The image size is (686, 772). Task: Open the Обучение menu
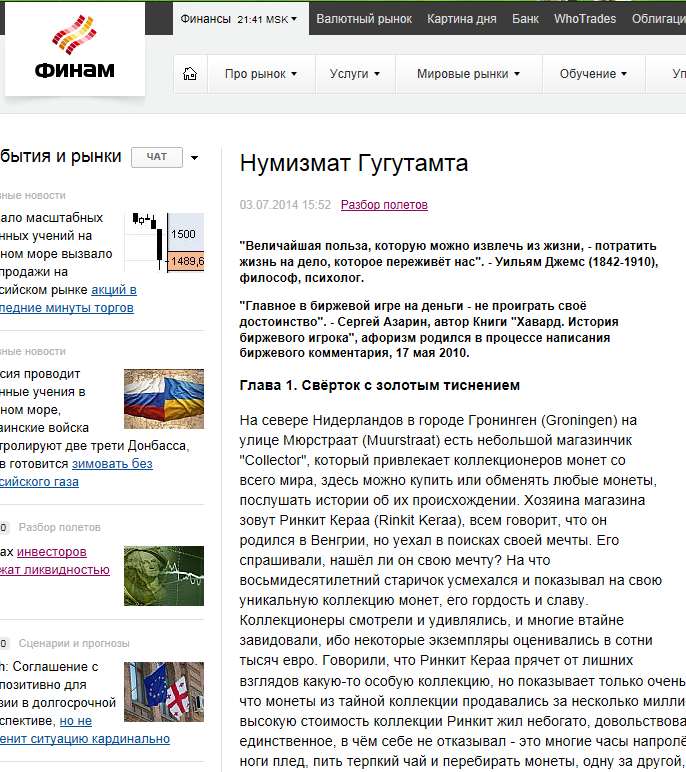point(593,74)
